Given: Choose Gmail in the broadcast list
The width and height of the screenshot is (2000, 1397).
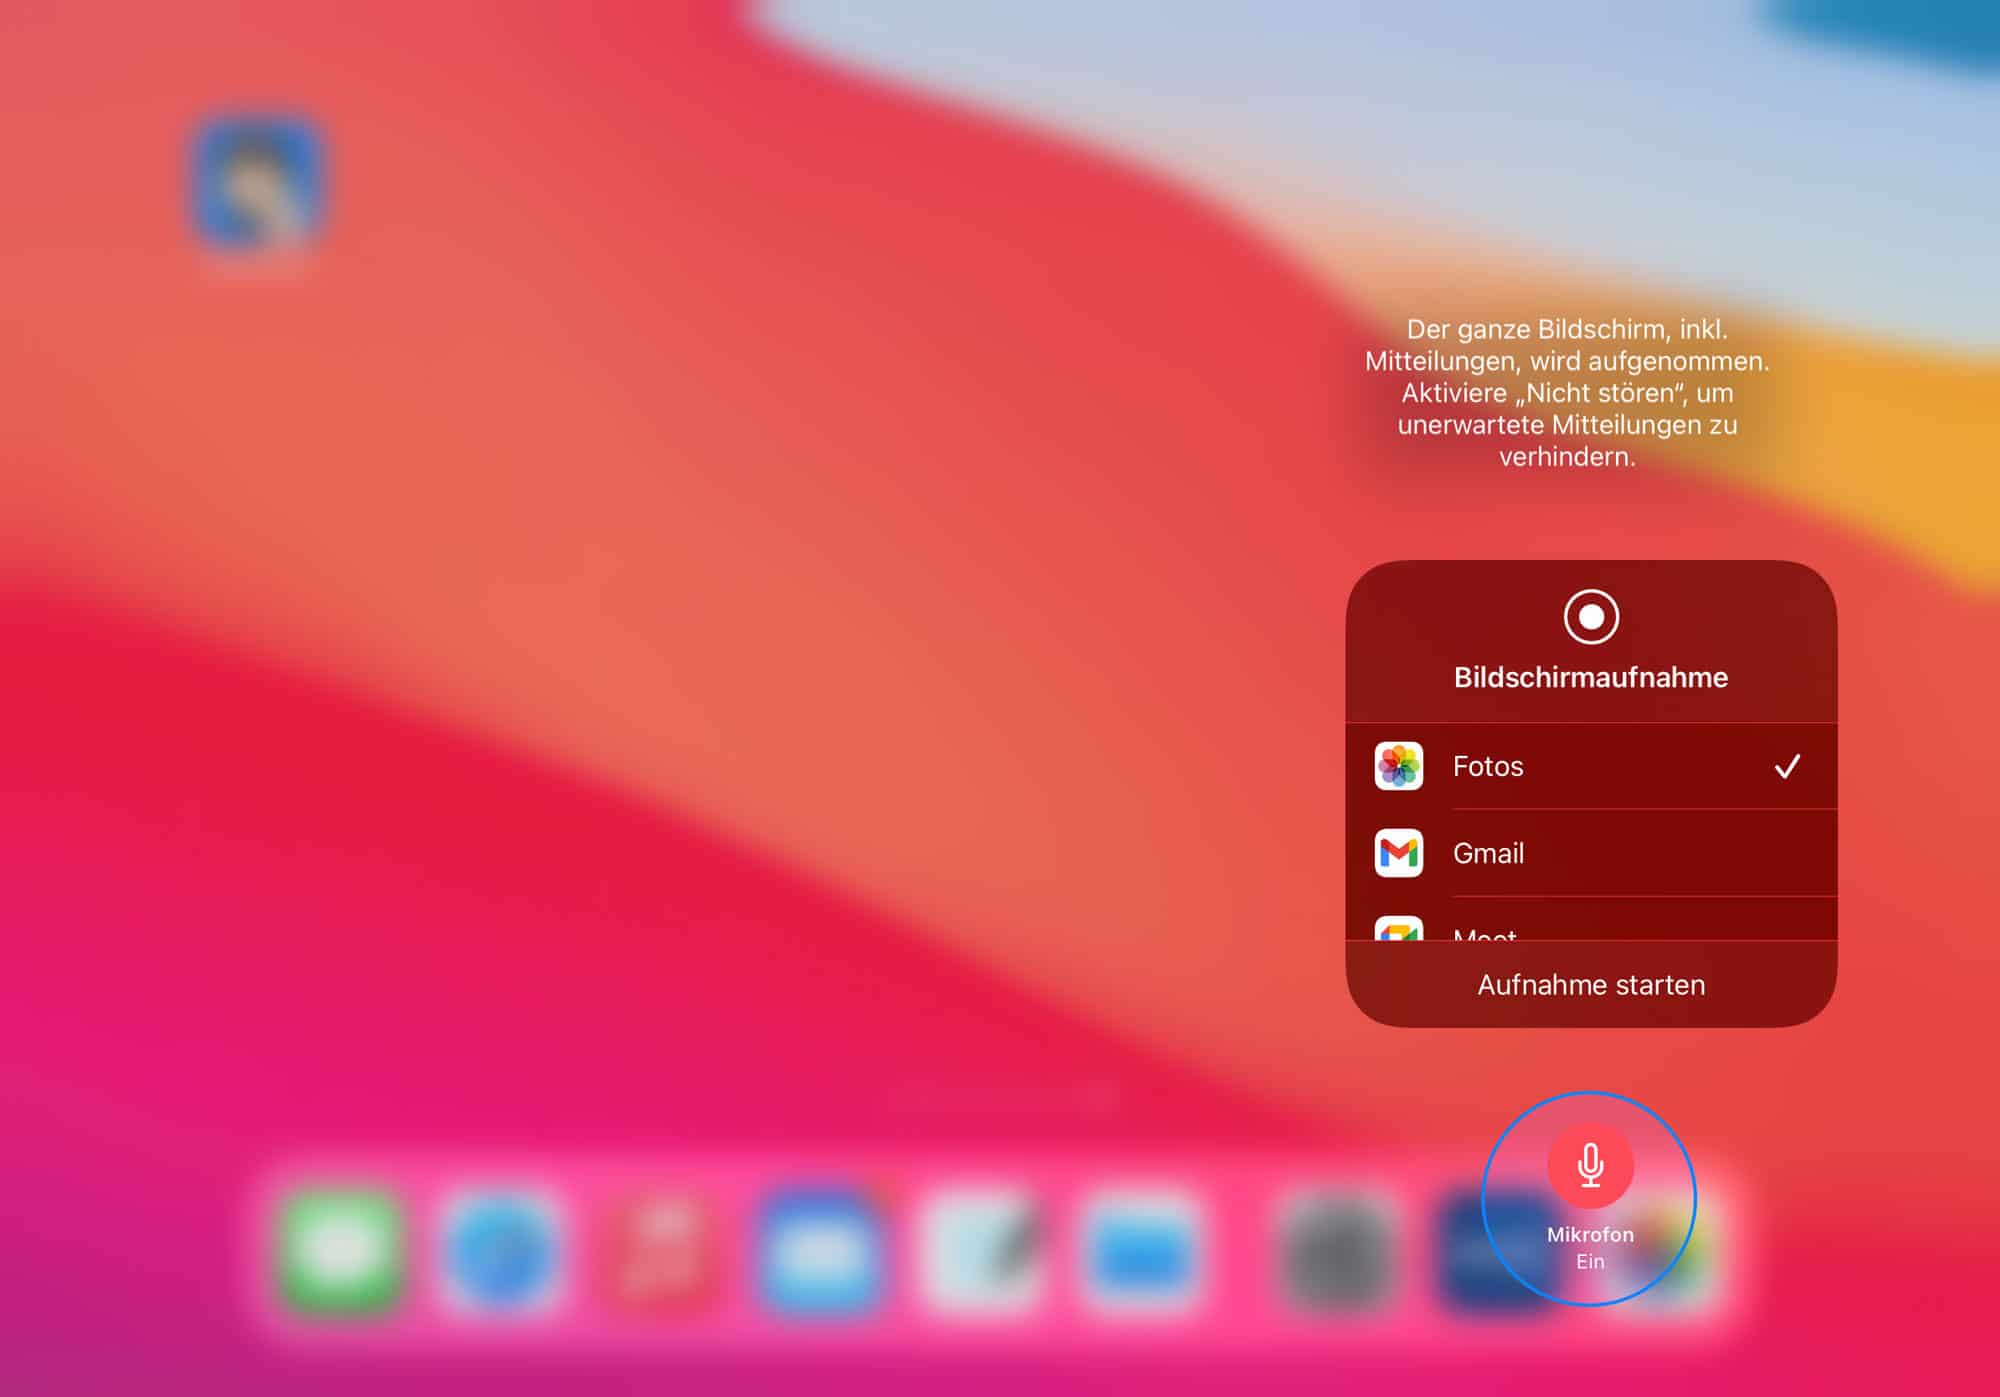Looking at the screenshot, I should pos(1591,853).
